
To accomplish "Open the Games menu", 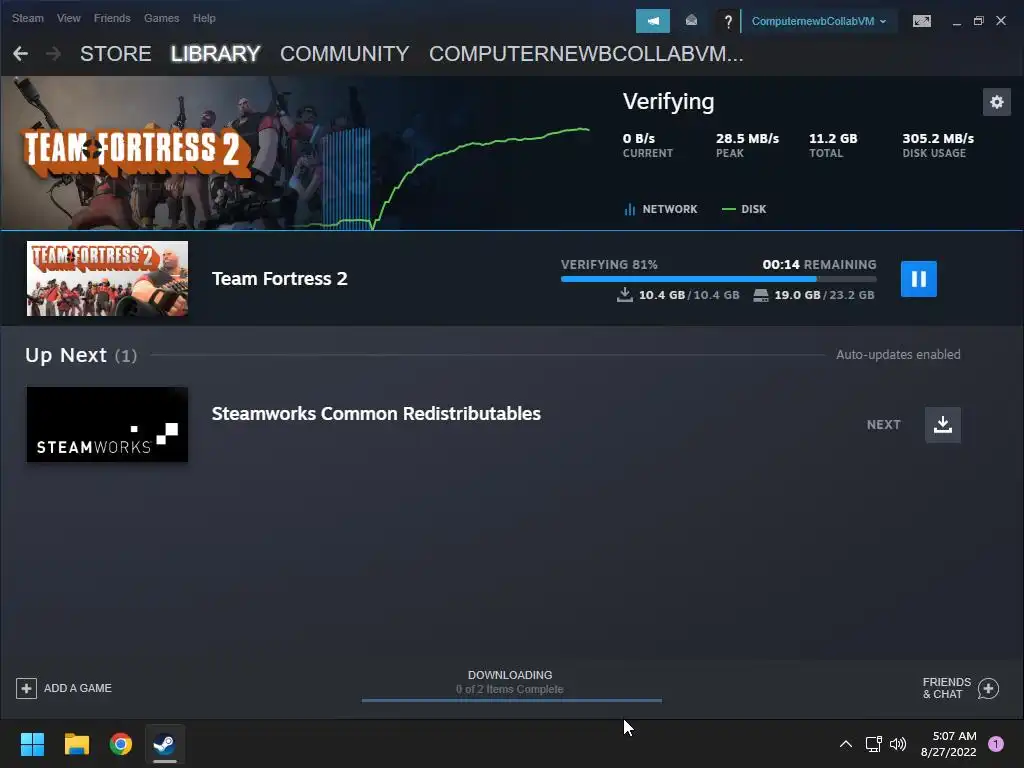I will [161, 18].
